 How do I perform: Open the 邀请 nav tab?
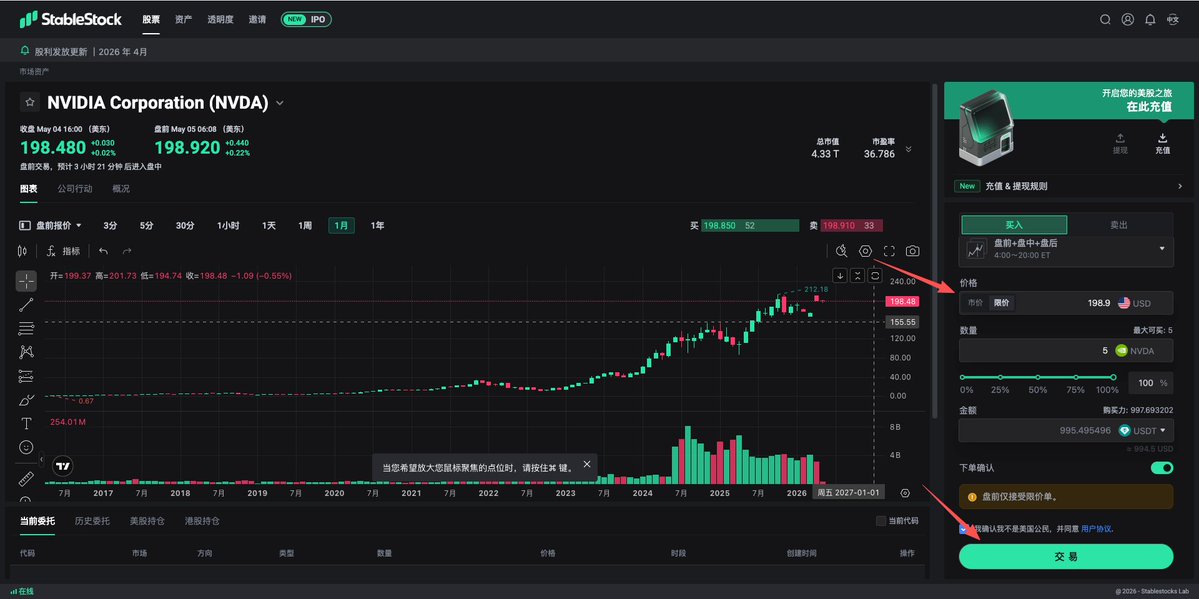point(257,20)
